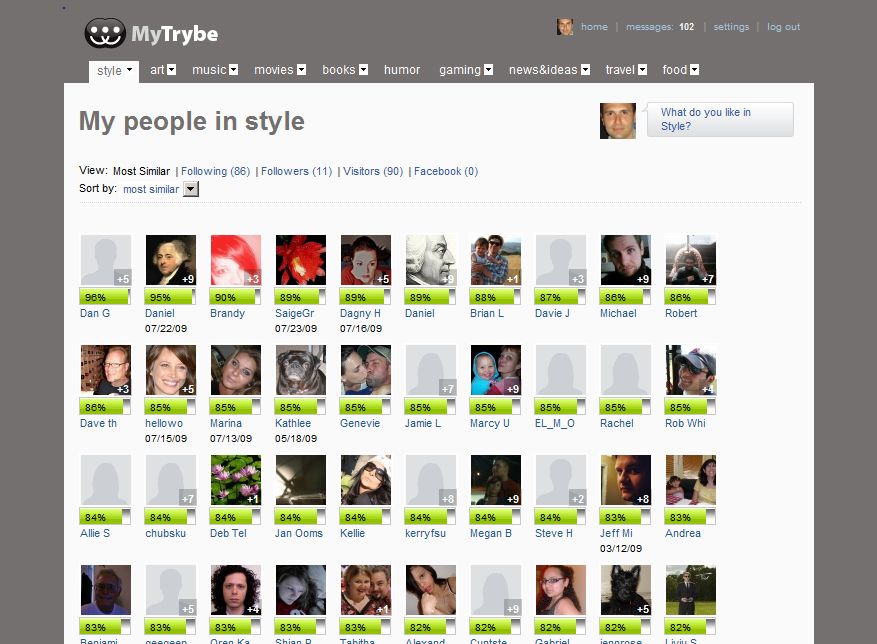Open Kathlee's pug dog avatar

tap(300, 370)
